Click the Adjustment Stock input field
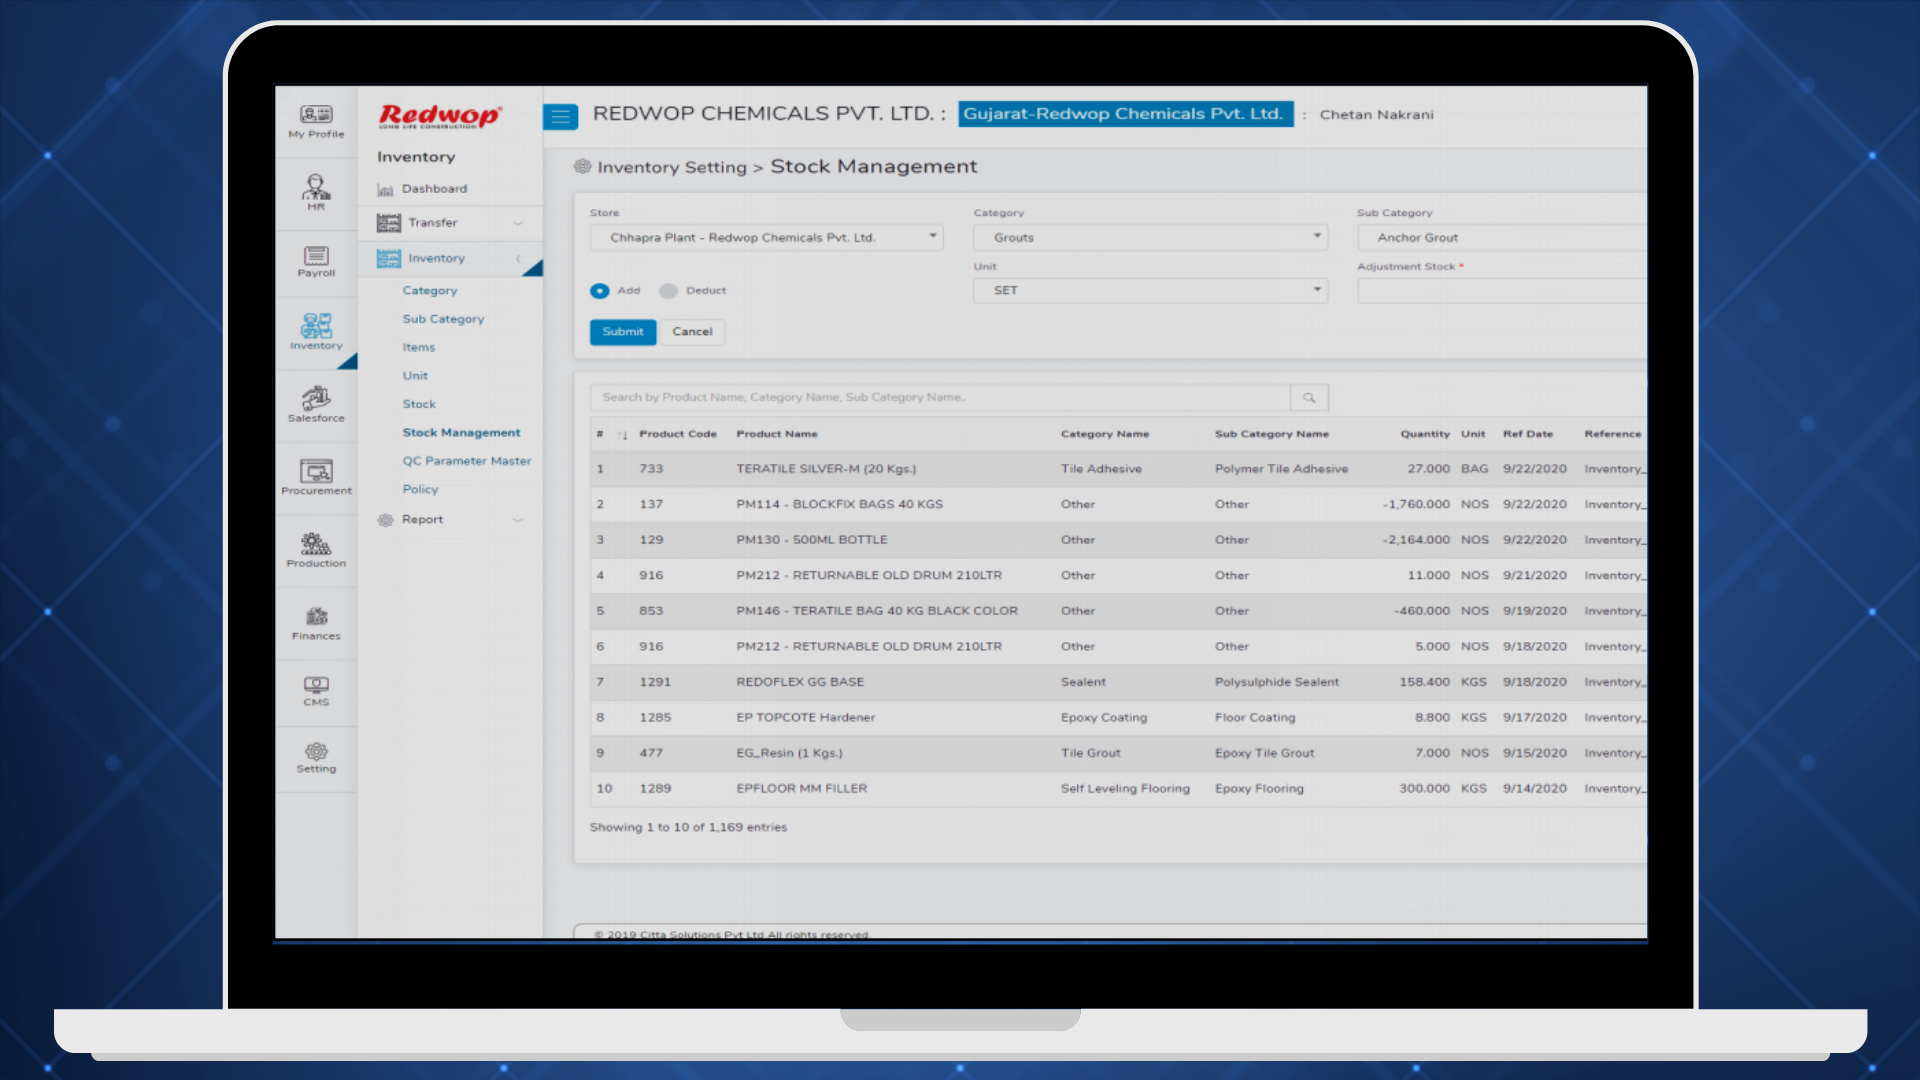This screenshot has height=1080, width=1920. pos(1502,291)
